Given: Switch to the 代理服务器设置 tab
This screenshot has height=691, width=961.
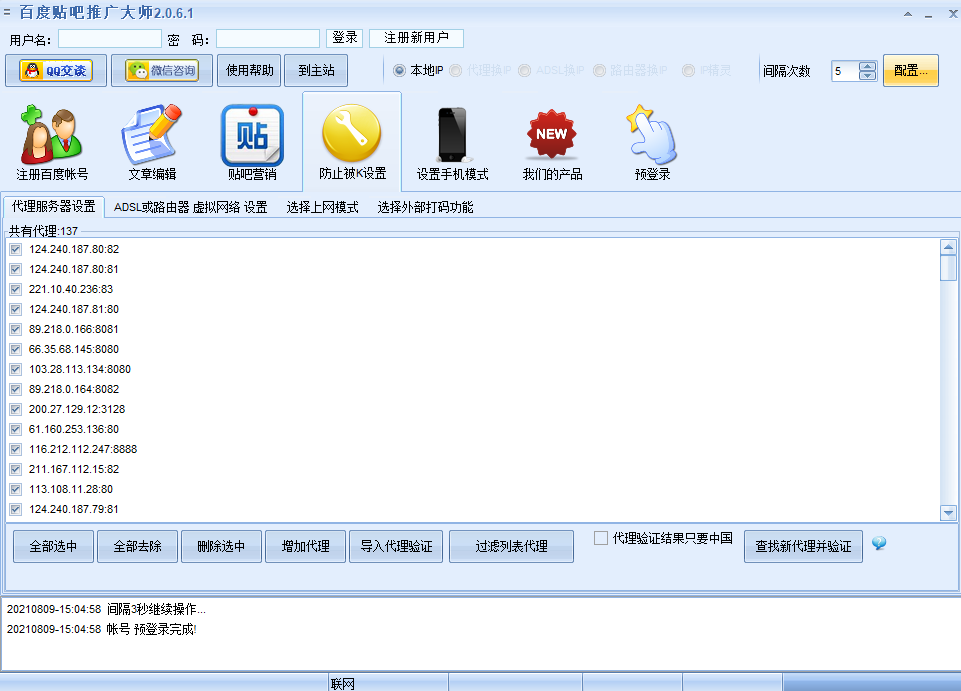Looking at the screenshot, I should 54,207.
